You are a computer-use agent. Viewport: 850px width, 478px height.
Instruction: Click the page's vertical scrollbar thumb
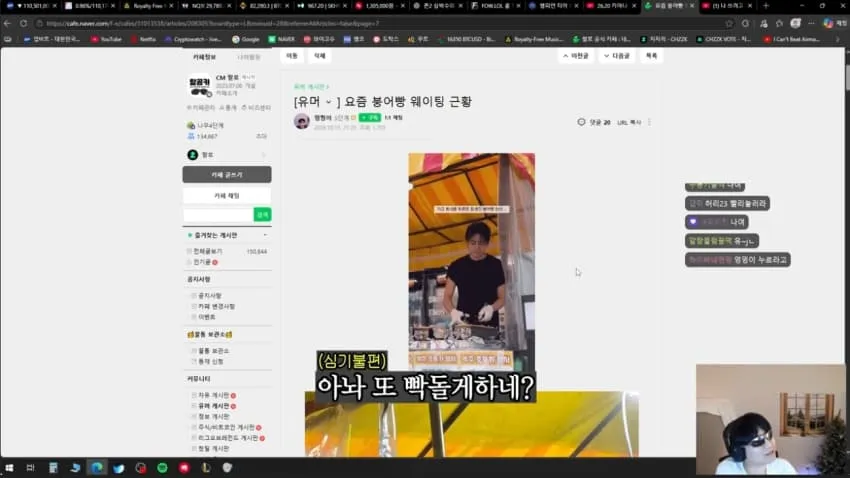click(x=847, y=77)
